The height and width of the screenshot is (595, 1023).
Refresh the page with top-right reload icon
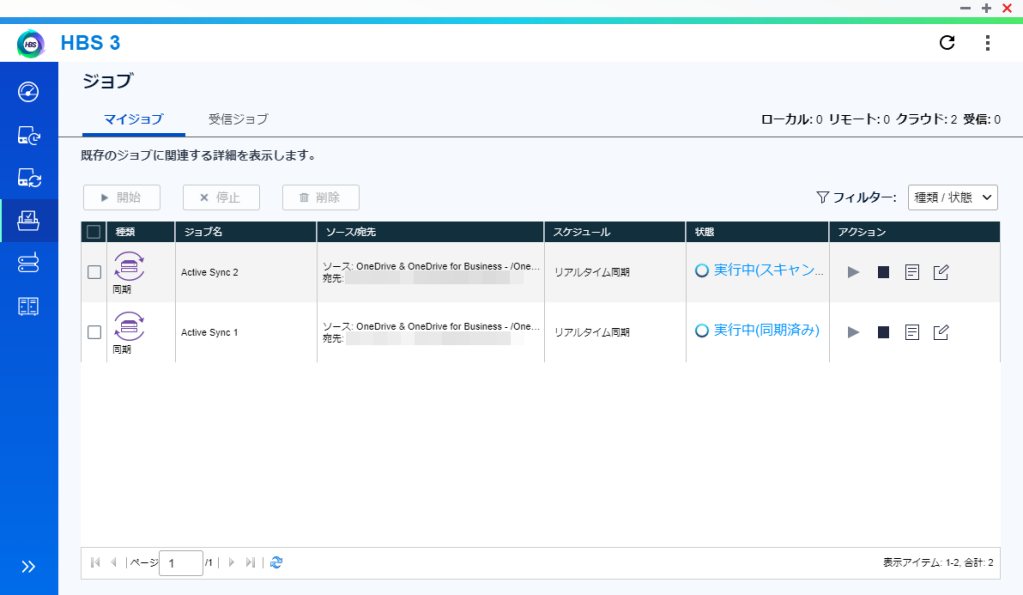click(x=947, y=43)
